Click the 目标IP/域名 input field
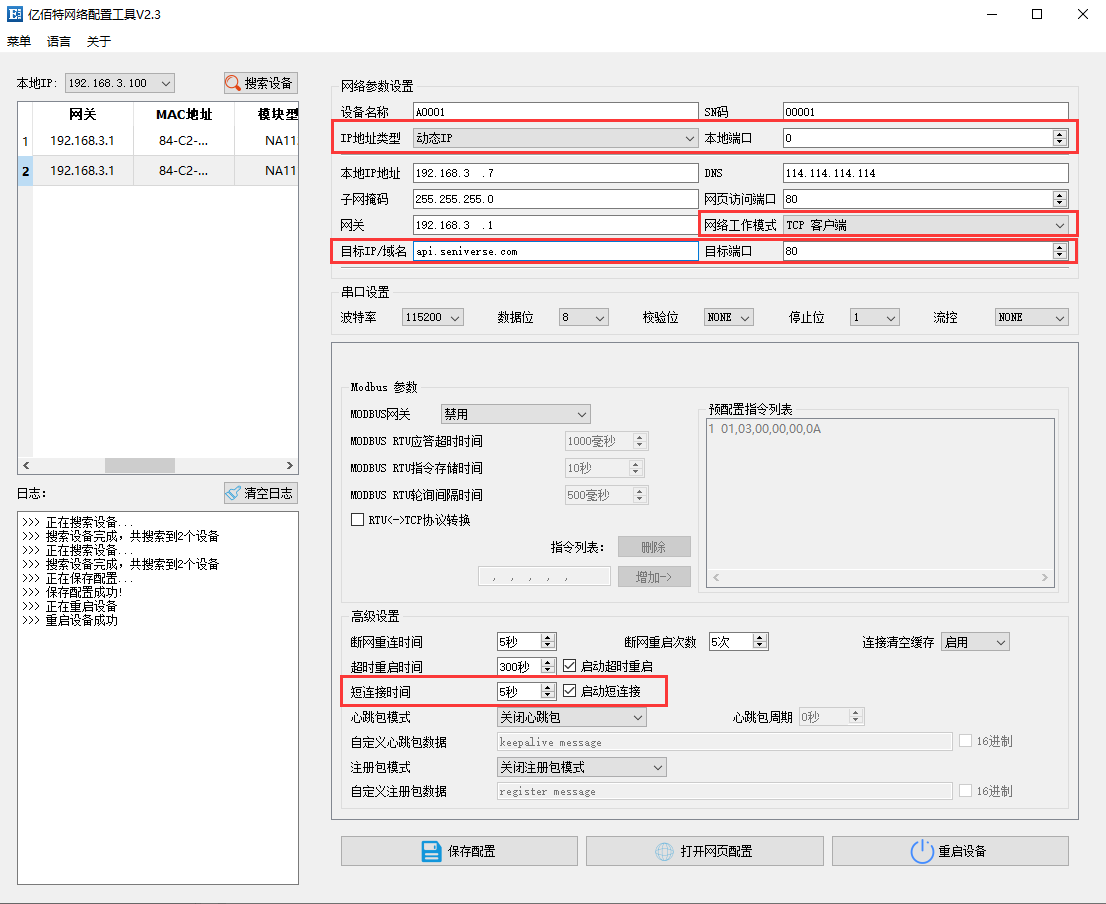The image size is (1106, 904). tap(555, 252)
